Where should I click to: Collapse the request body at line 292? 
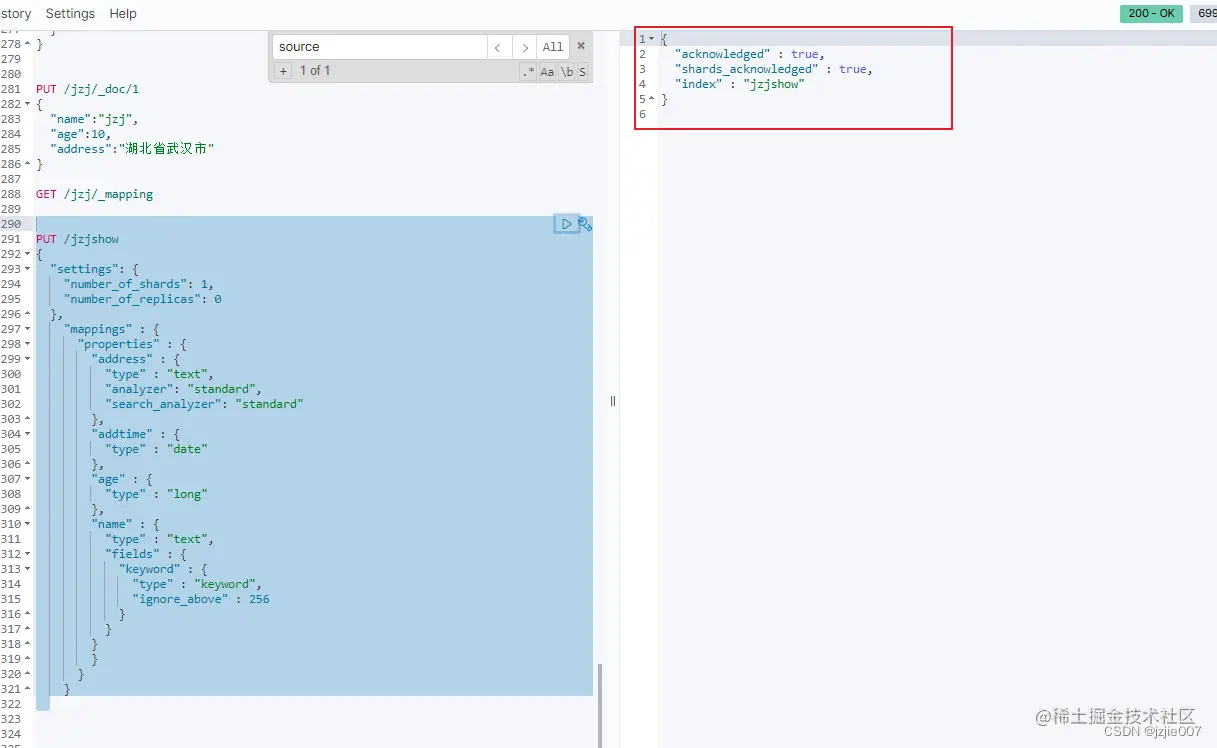(28, 254)
